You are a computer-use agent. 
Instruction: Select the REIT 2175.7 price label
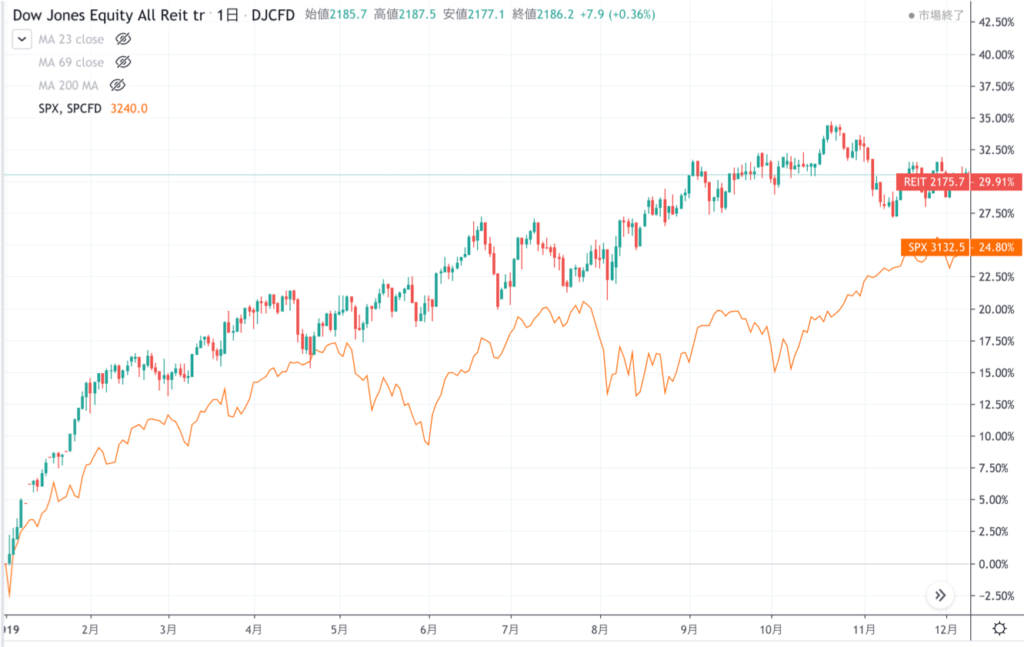coord(934,181)
